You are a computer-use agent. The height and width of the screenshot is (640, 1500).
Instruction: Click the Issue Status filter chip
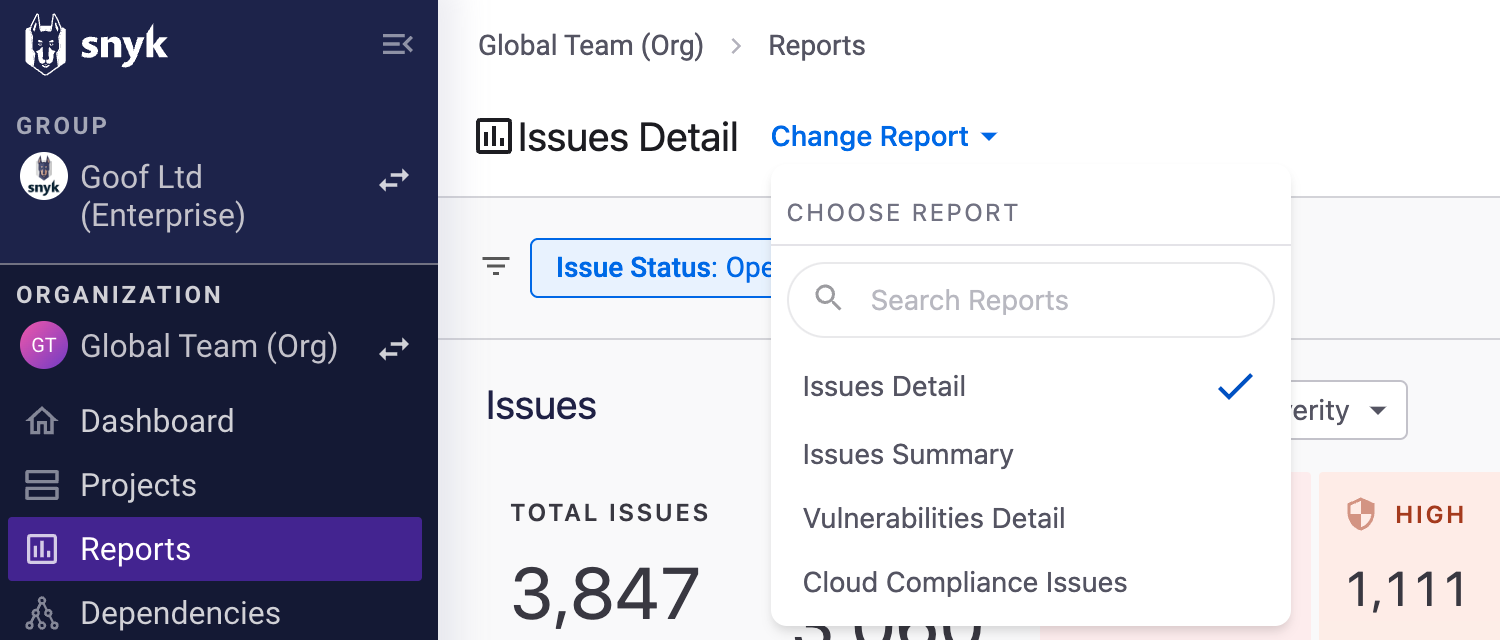651,268
